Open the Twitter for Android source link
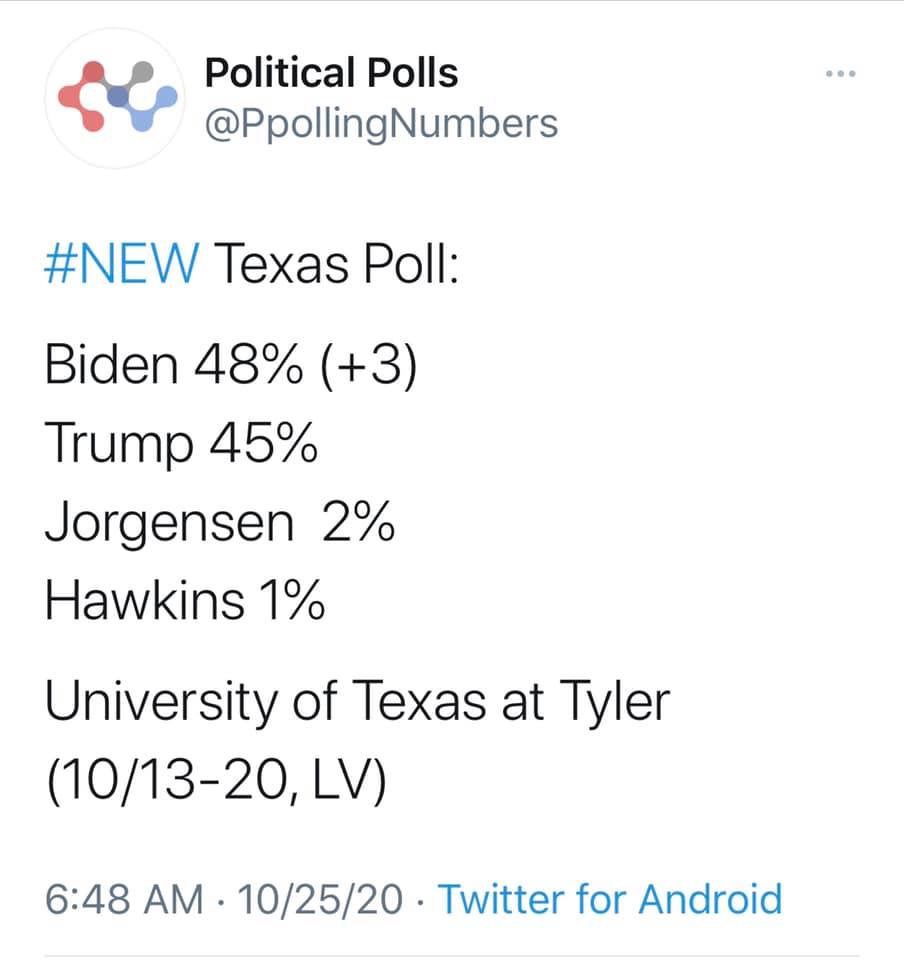The height and width of the screenshot is (960, 904). tap(610, 899)
